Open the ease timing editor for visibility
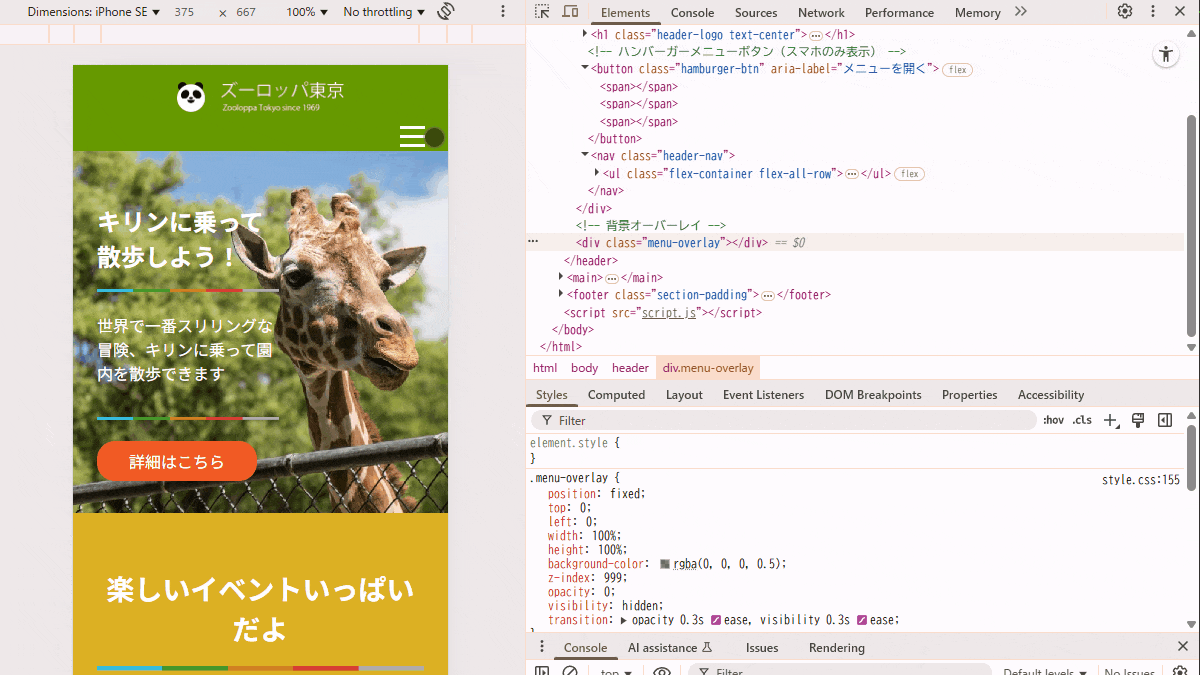Image resolution: width=1200 pixels, height=675 pixels. [862, 620]
